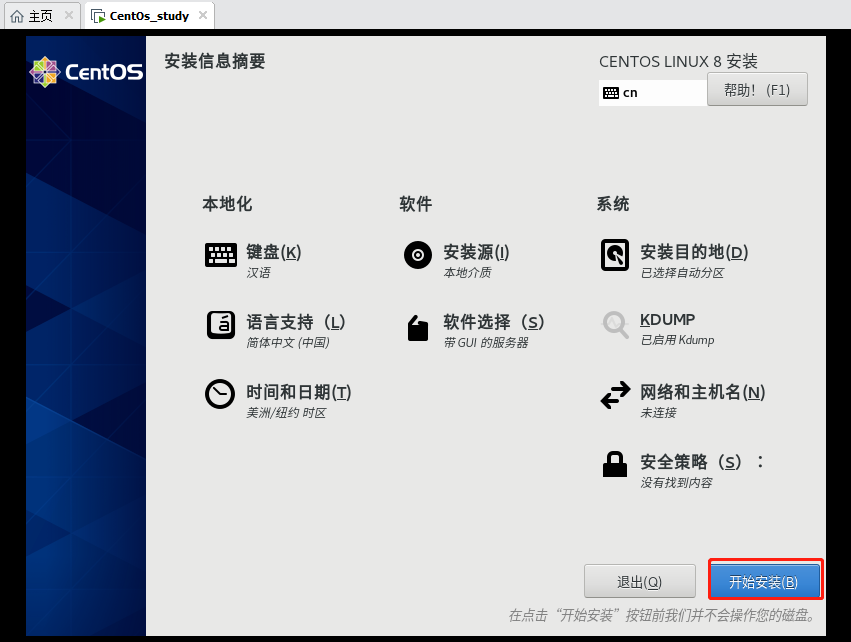This screenshot has height=642, width=851.
Task: Open the 键盘(K) keyboard settings icon
Action: pyautogui.click(x=221, y=255)
